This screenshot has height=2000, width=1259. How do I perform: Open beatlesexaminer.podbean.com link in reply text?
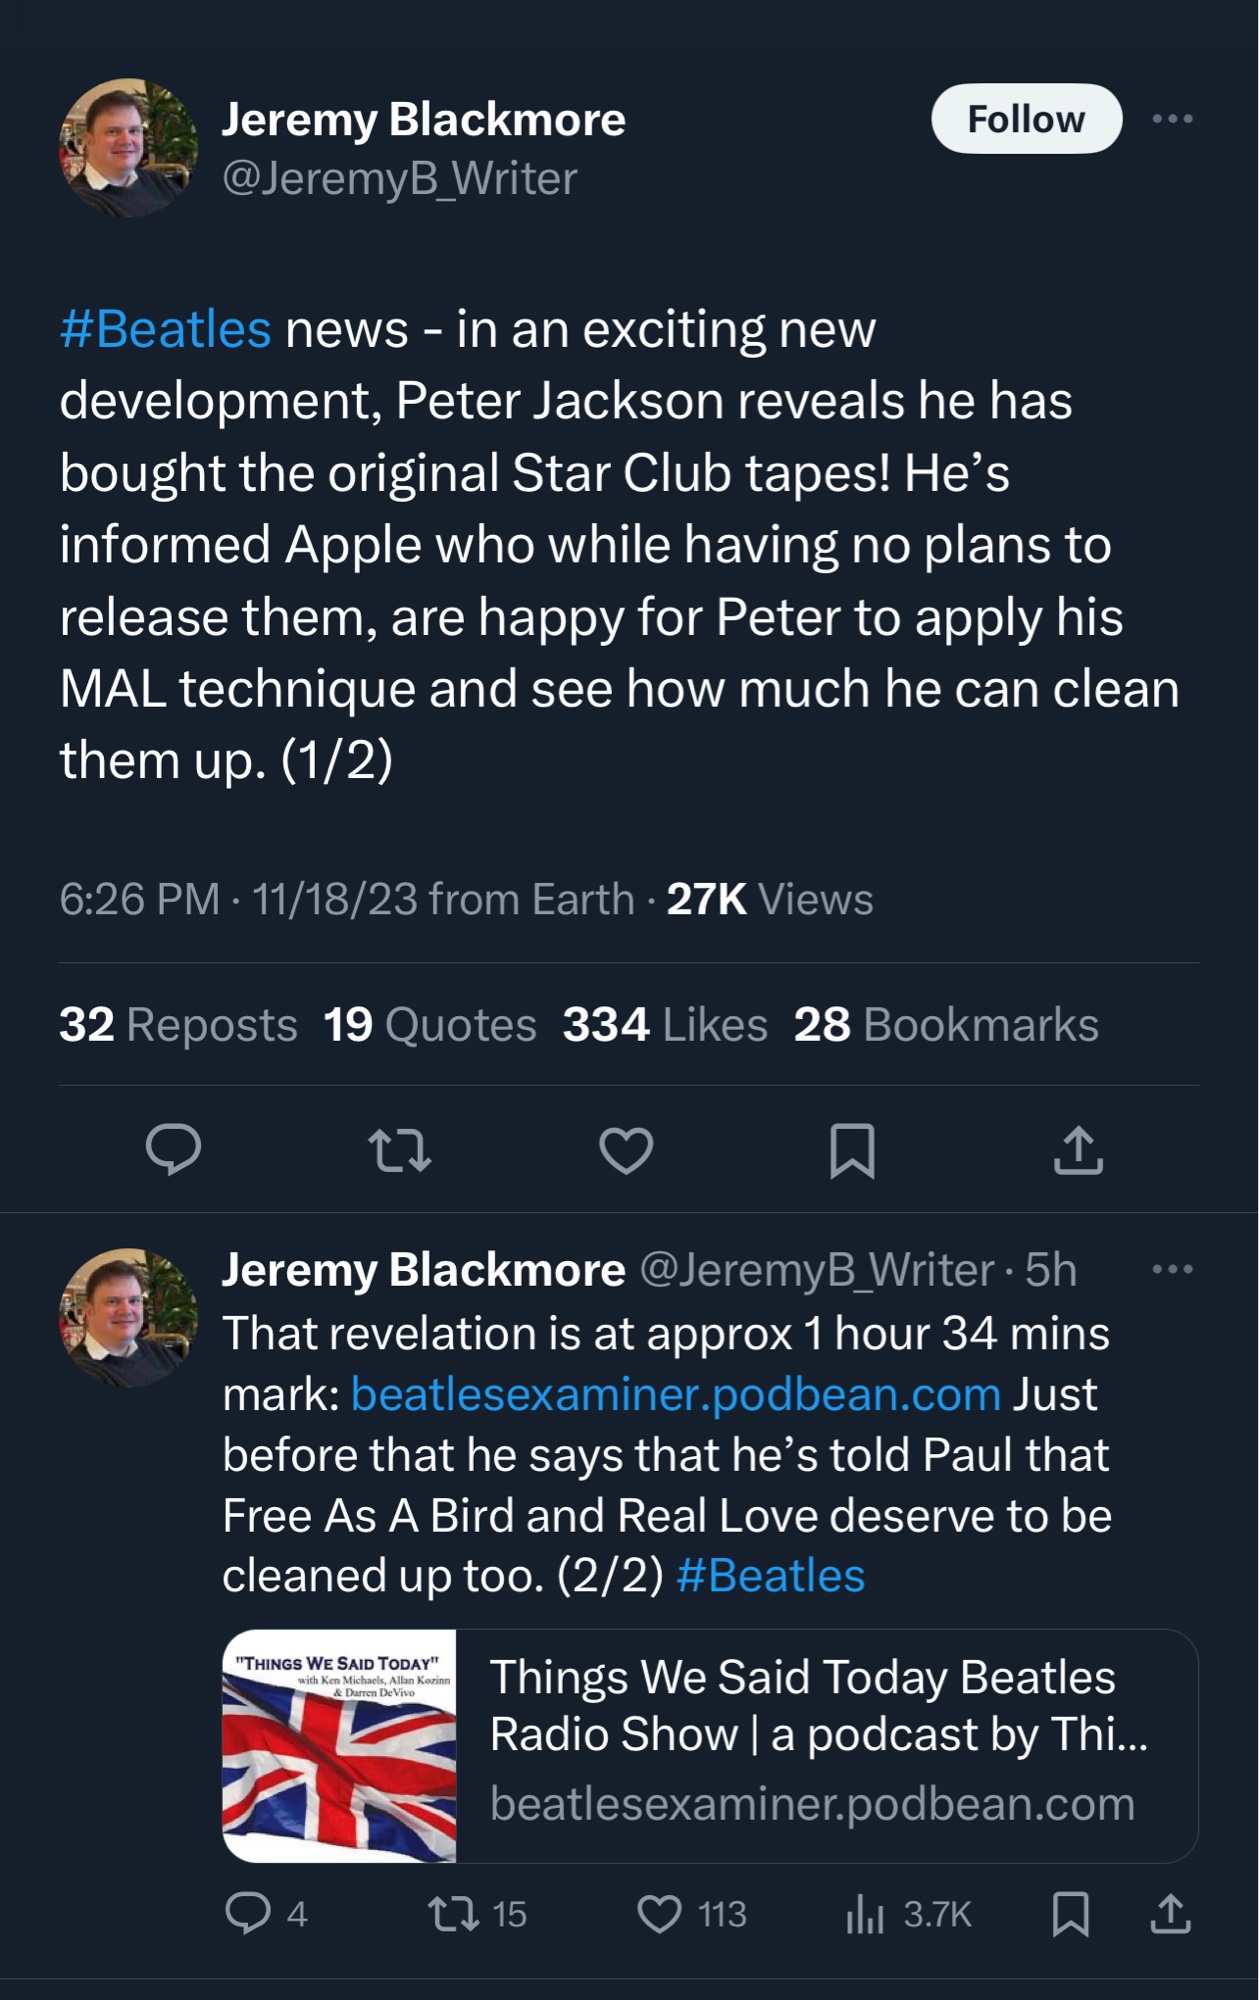(676, 1394)
